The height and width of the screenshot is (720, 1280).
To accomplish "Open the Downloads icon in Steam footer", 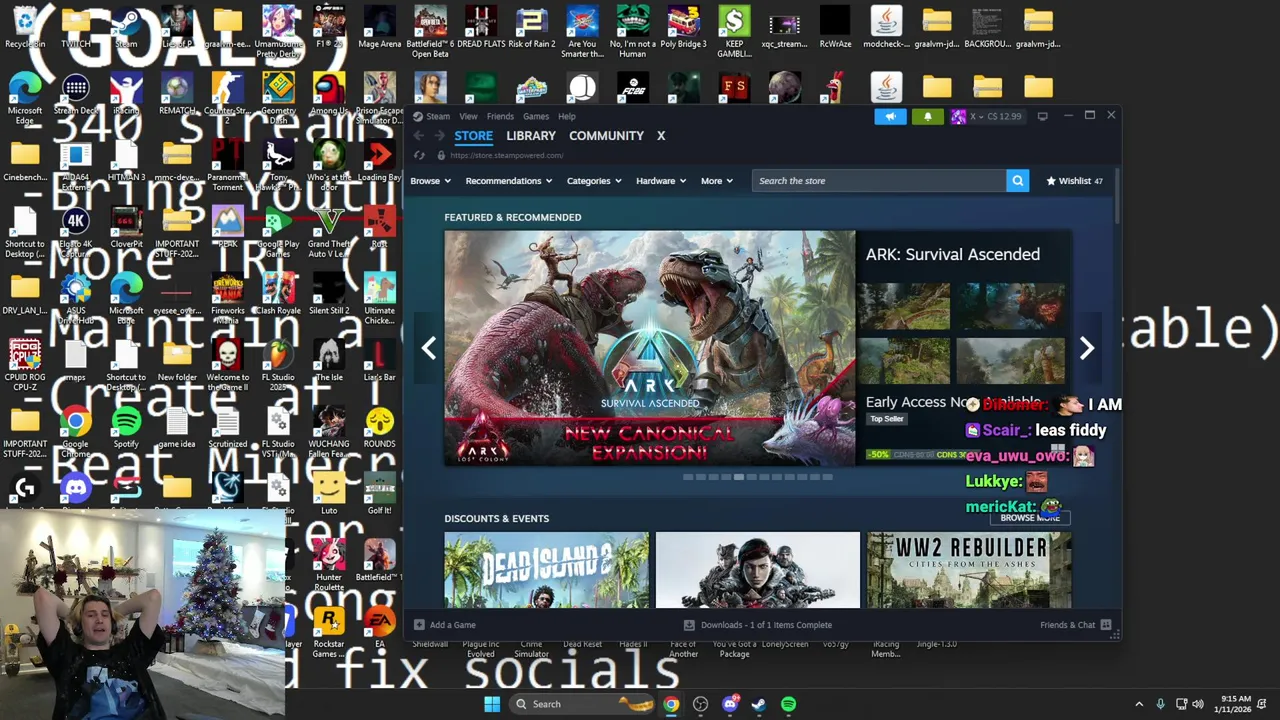I will [689, 625].
